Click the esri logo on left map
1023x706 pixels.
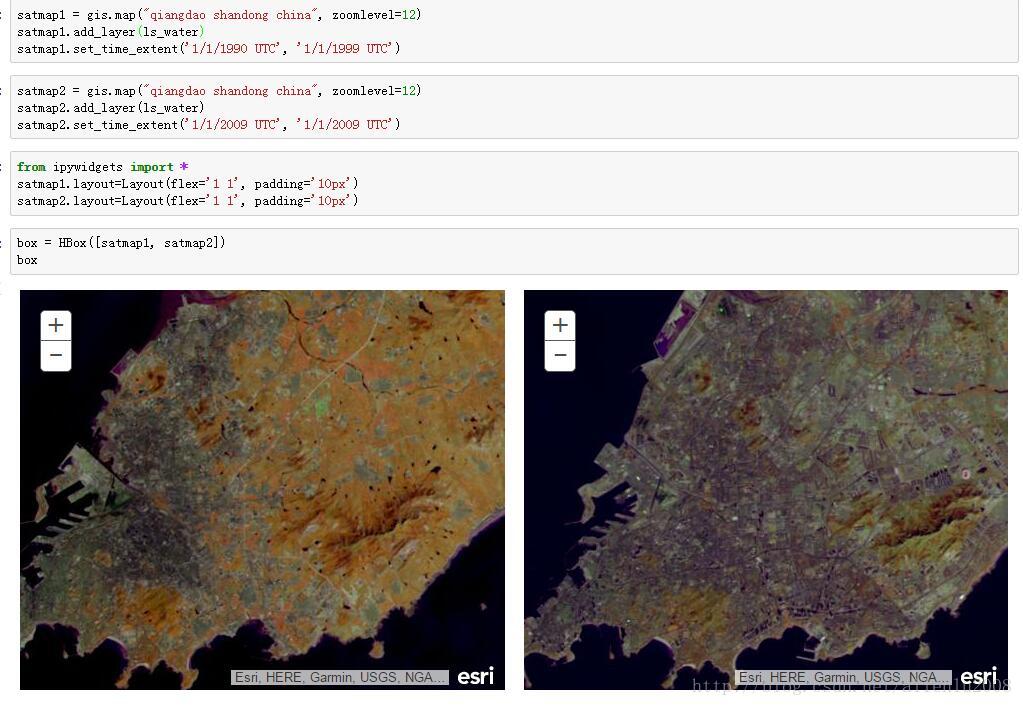[476, 677]
